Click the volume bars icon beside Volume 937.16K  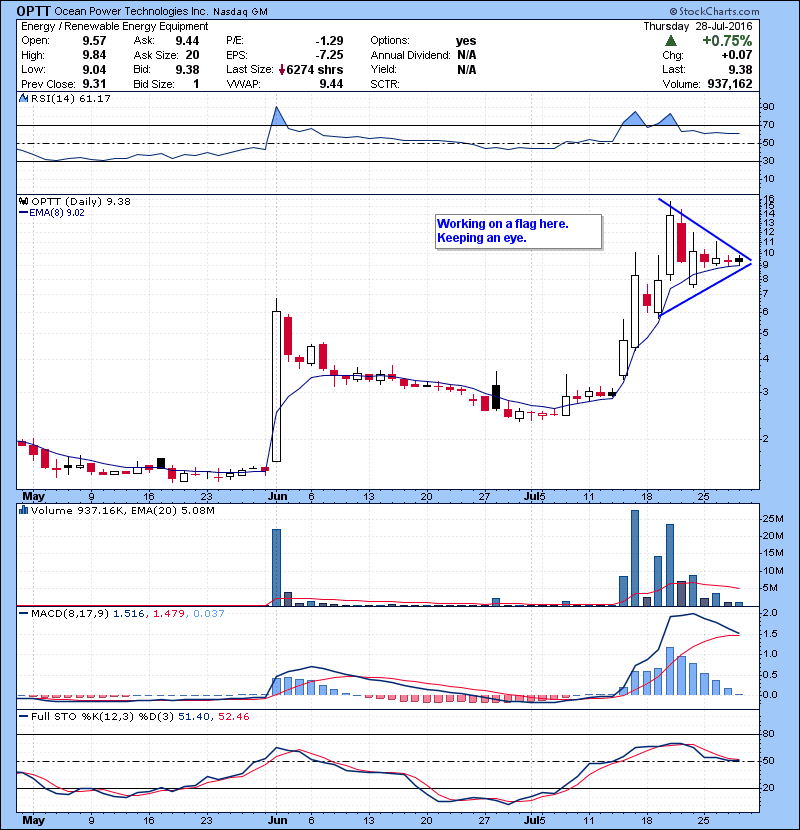(23, 510)
